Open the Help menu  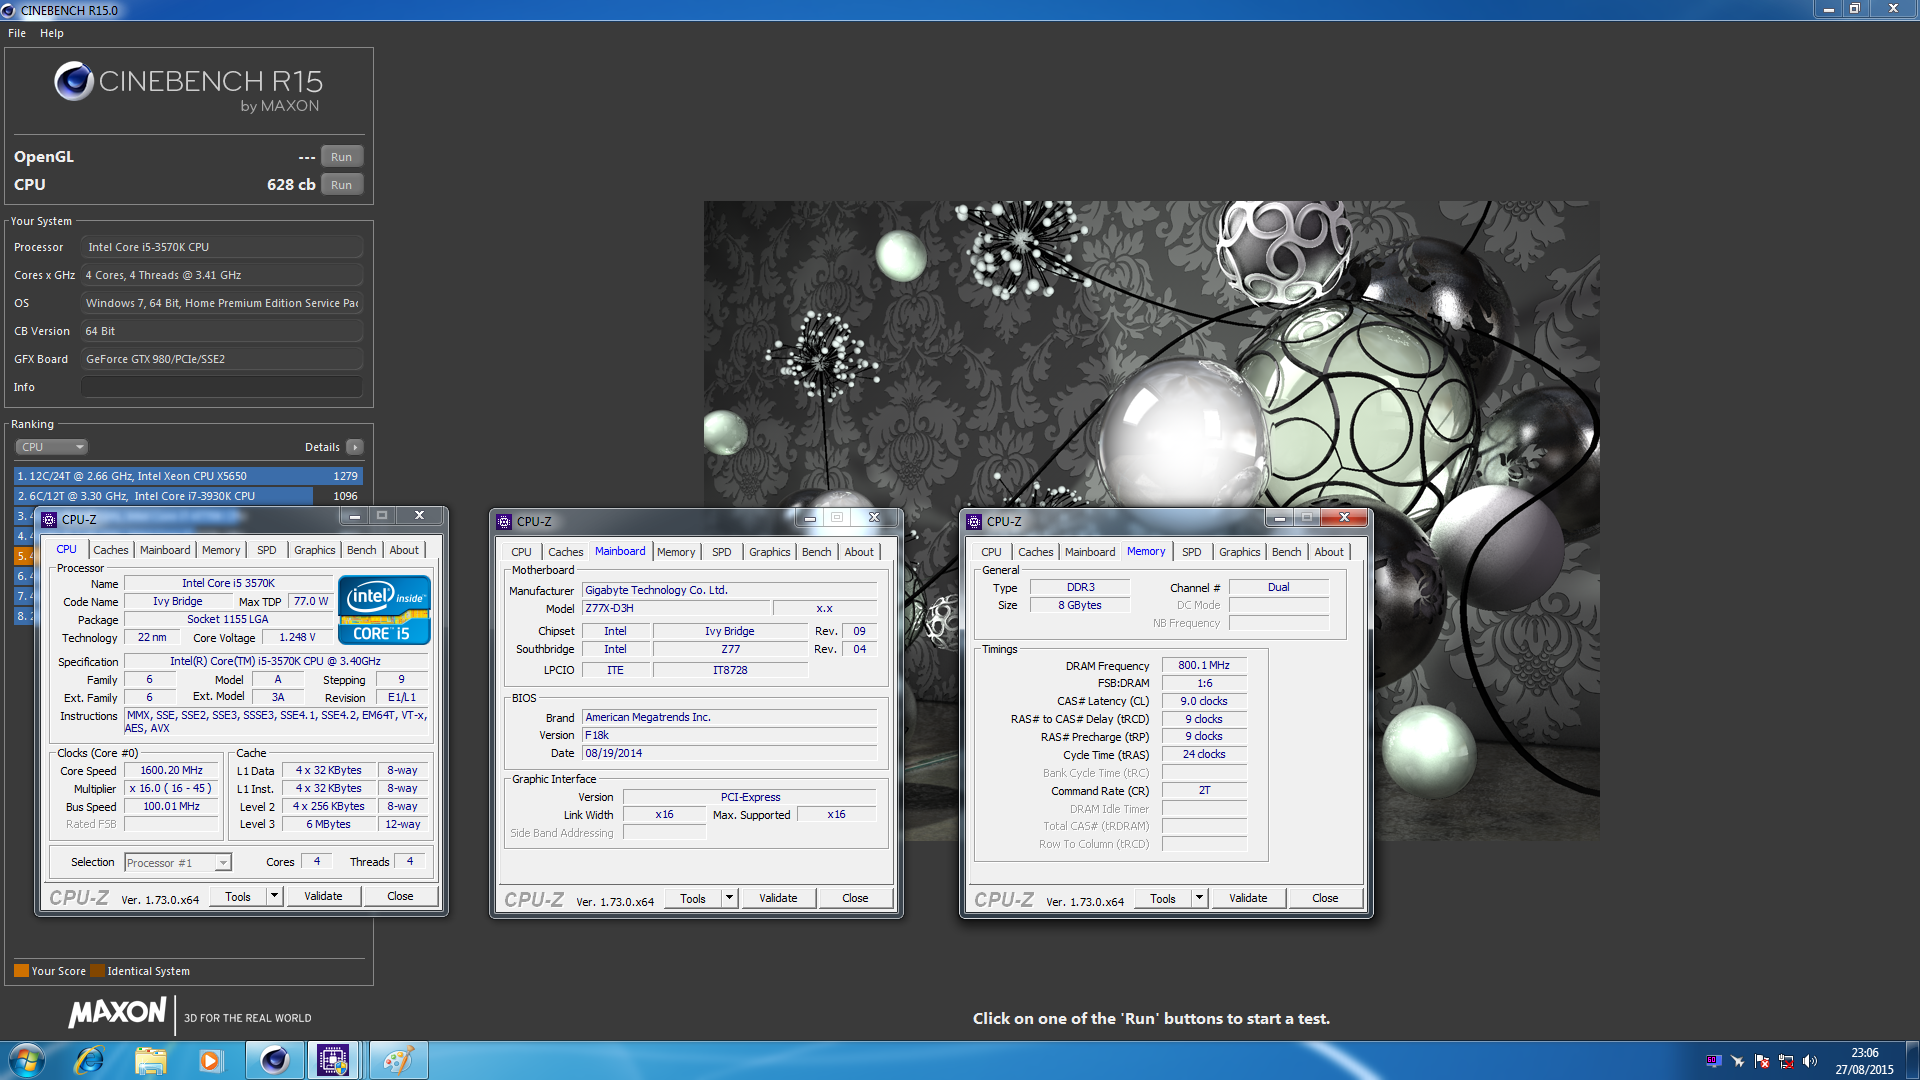pyautogui.click(x=52, y=33)
